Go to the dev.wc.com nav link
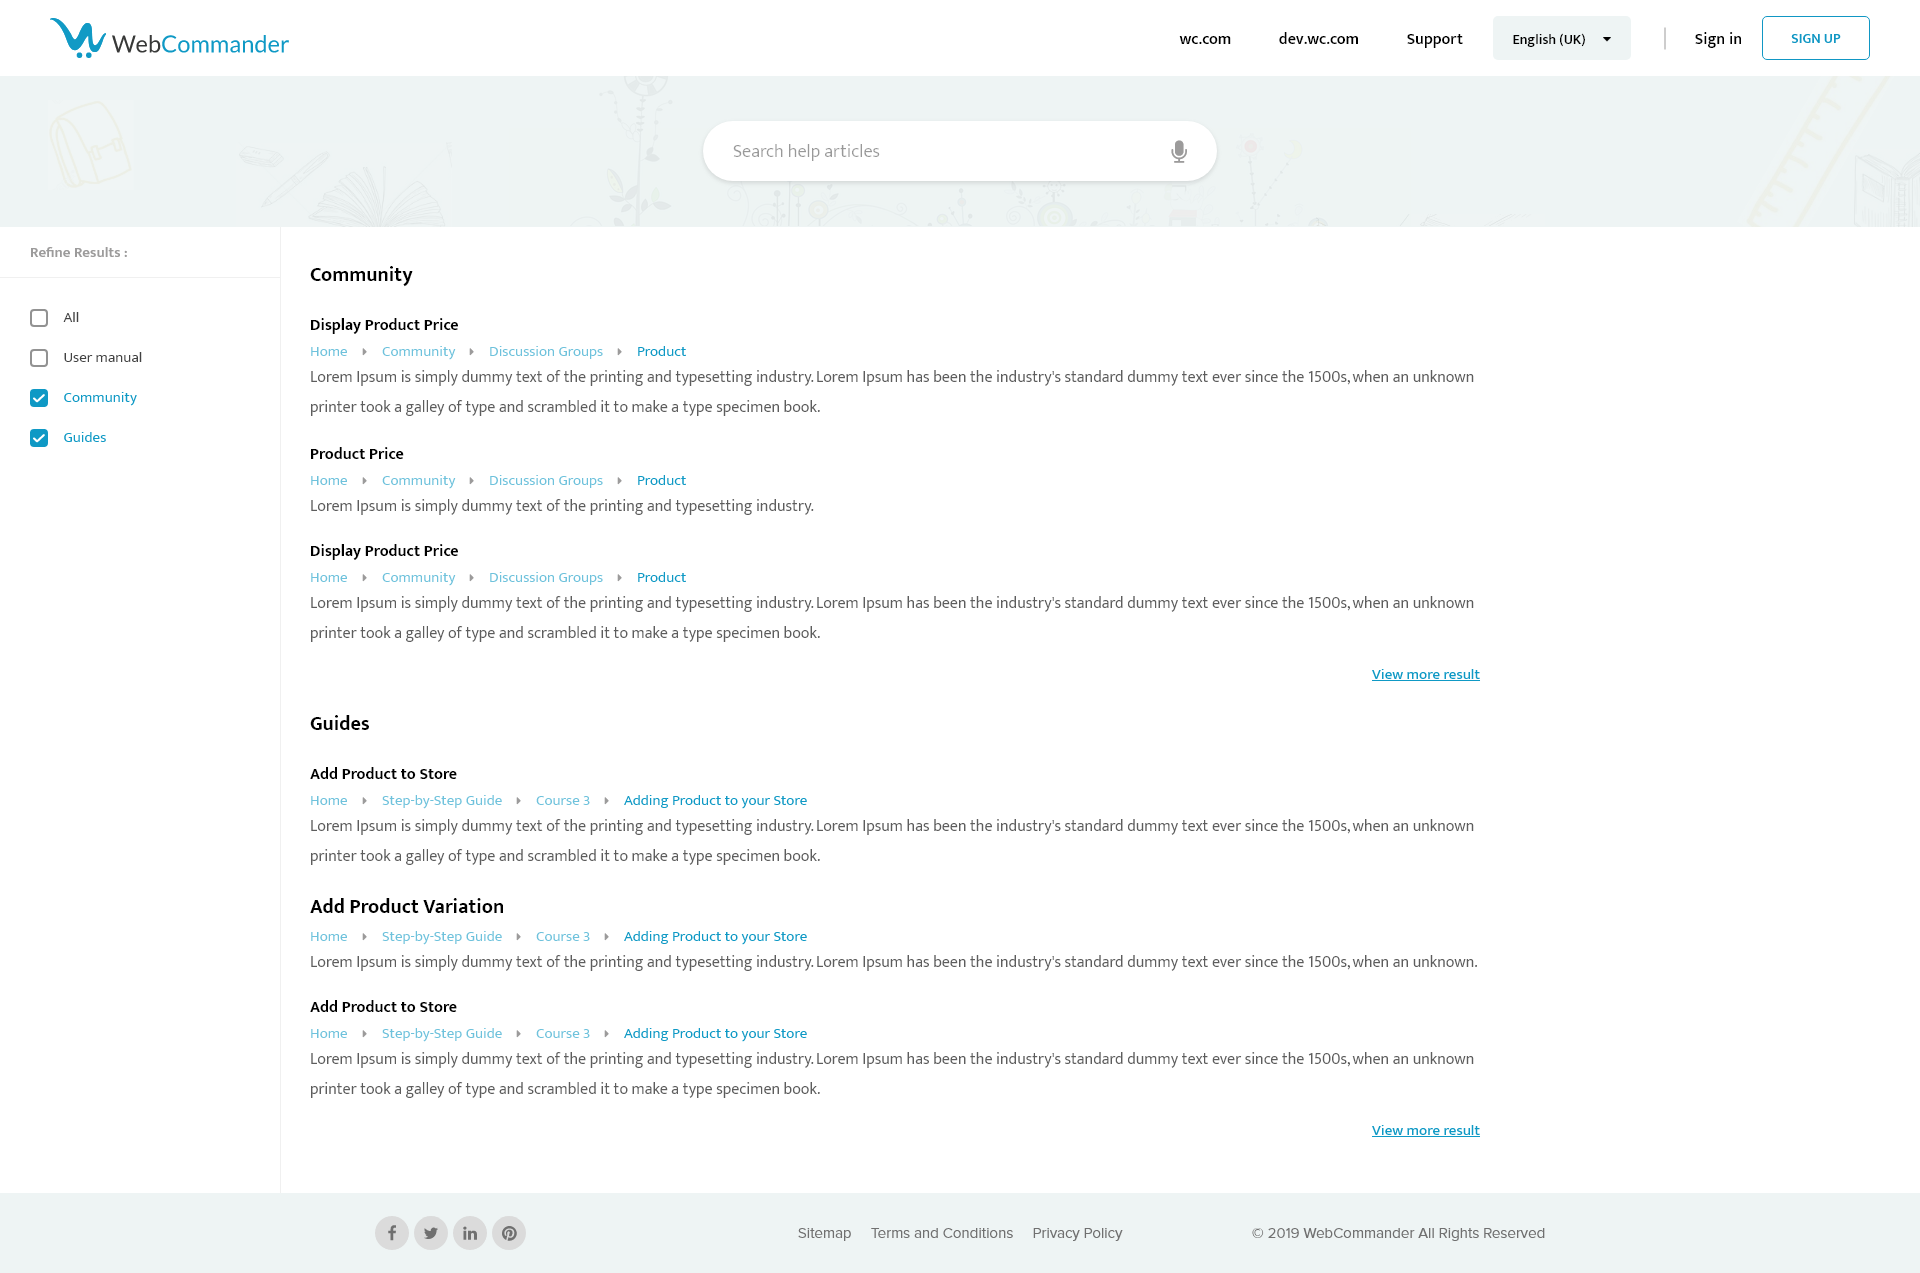Viewport: 1920px width, 1273px height. 1318,39
